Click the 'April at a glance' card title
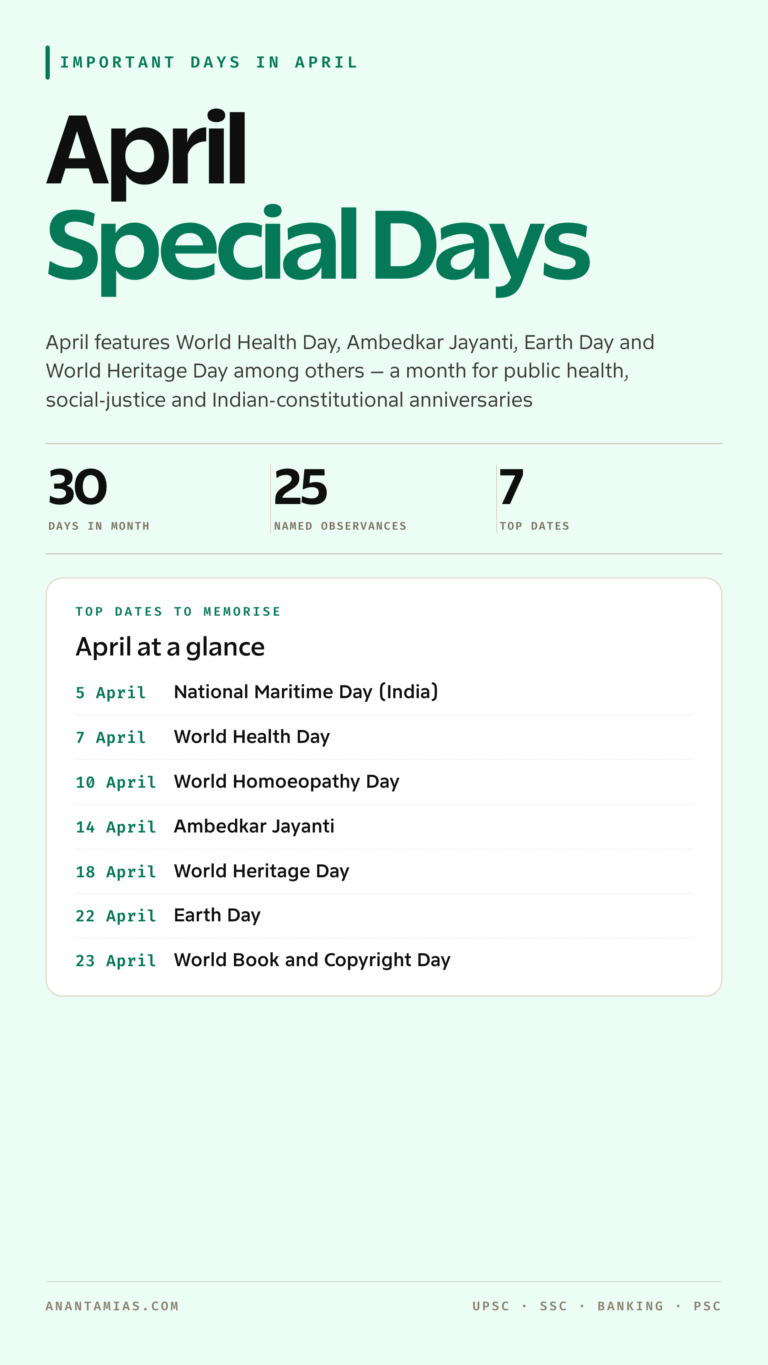Screen dimensions: 768x1365 (170, 647)
